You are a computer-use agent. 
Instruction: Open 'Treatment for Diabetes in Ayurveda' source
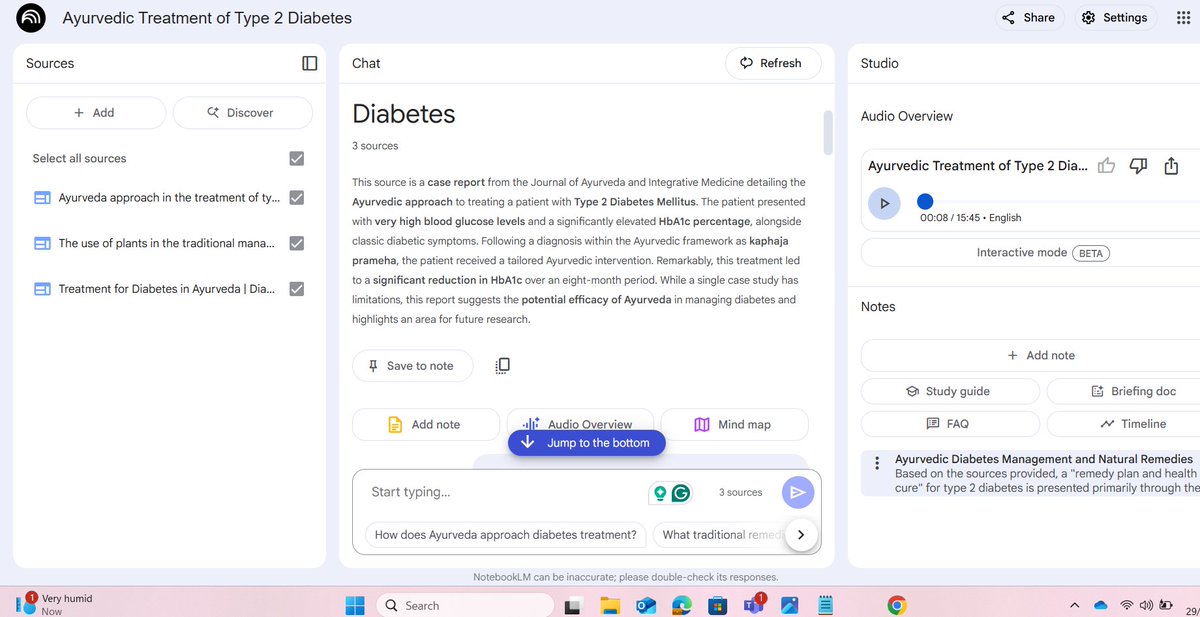167,289
